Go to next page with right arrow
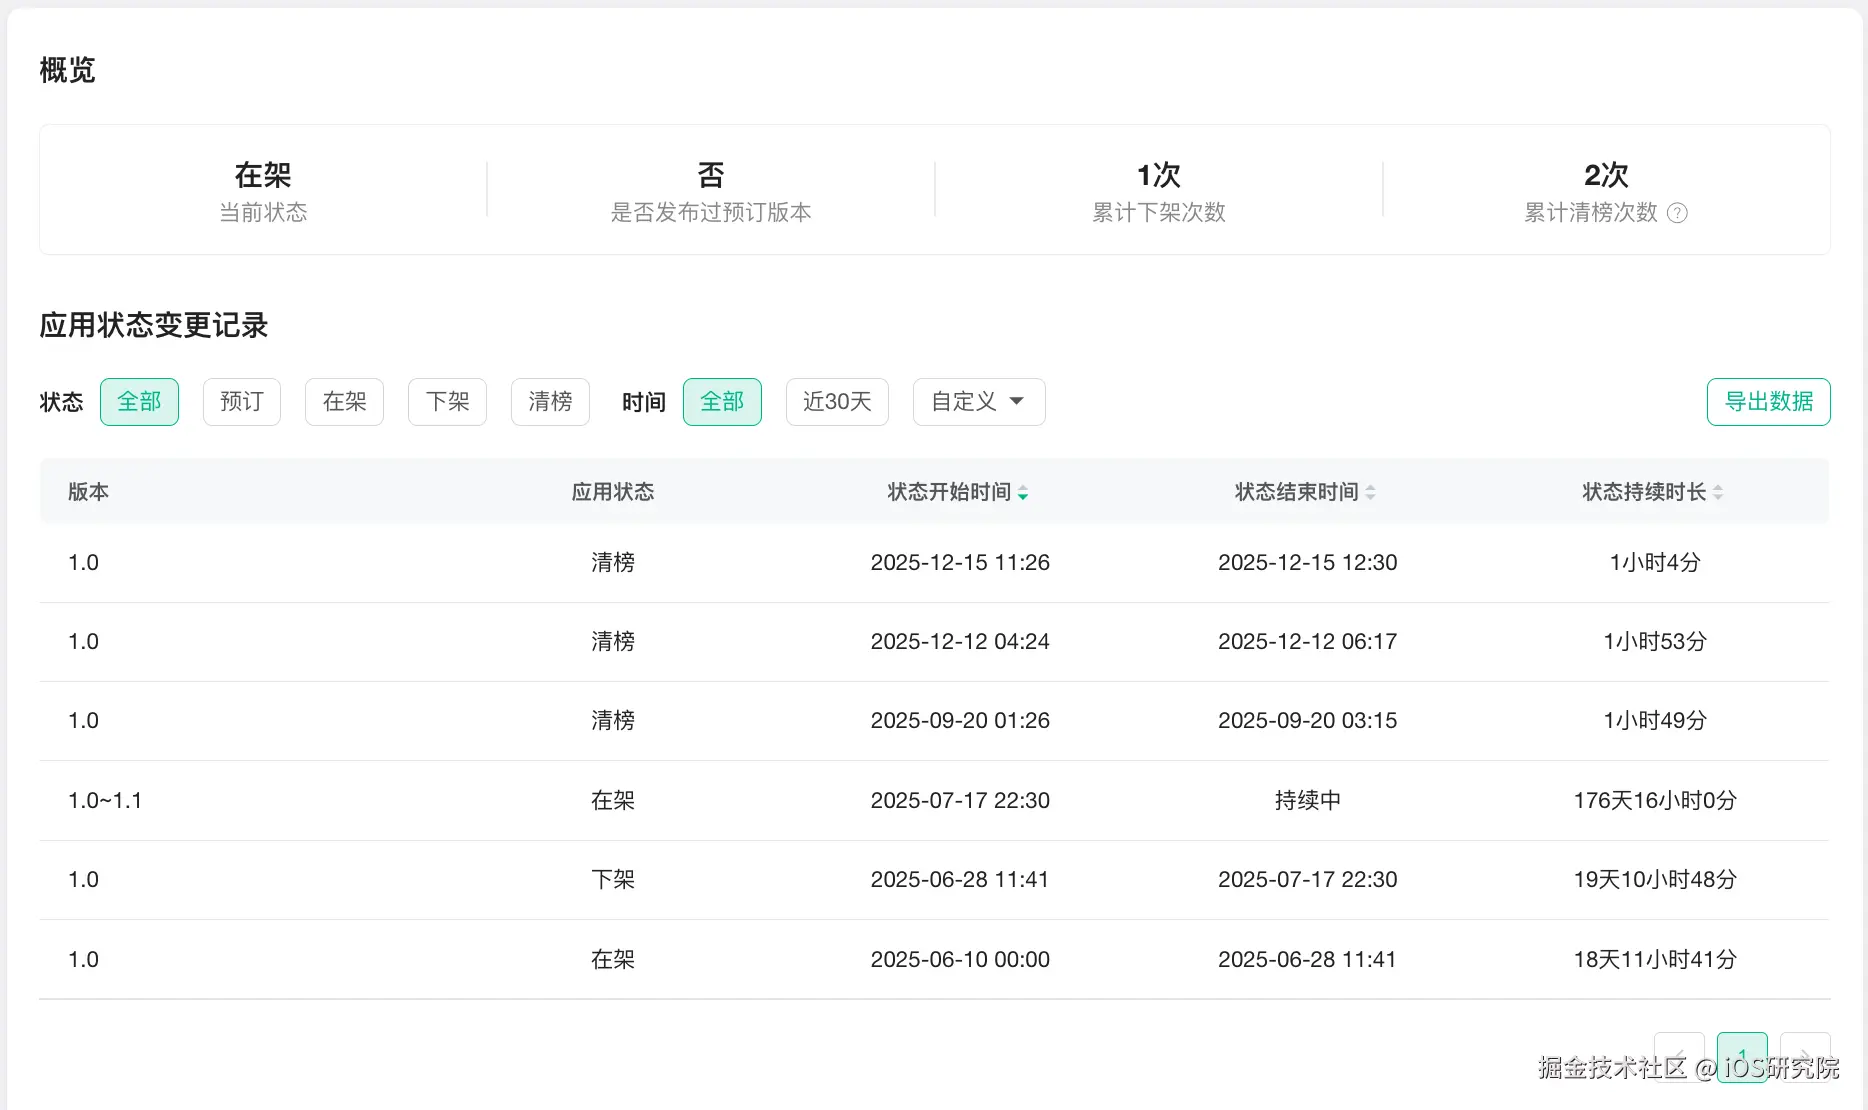This screenshot has width=1868, height=1110. point(1805,1056)
